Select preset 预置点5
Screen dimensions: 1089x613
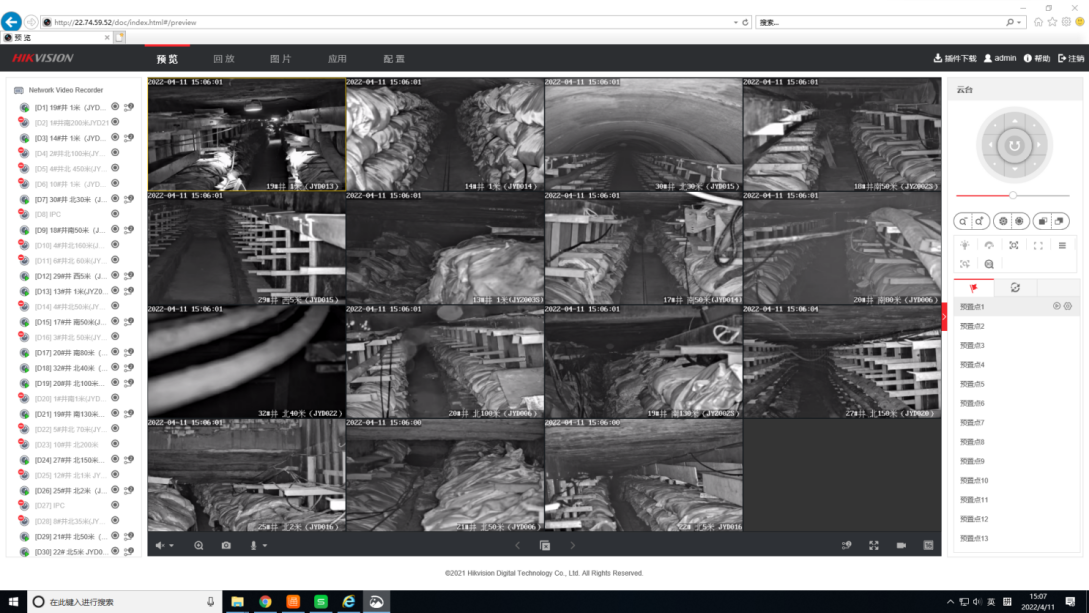pos(972,384)
